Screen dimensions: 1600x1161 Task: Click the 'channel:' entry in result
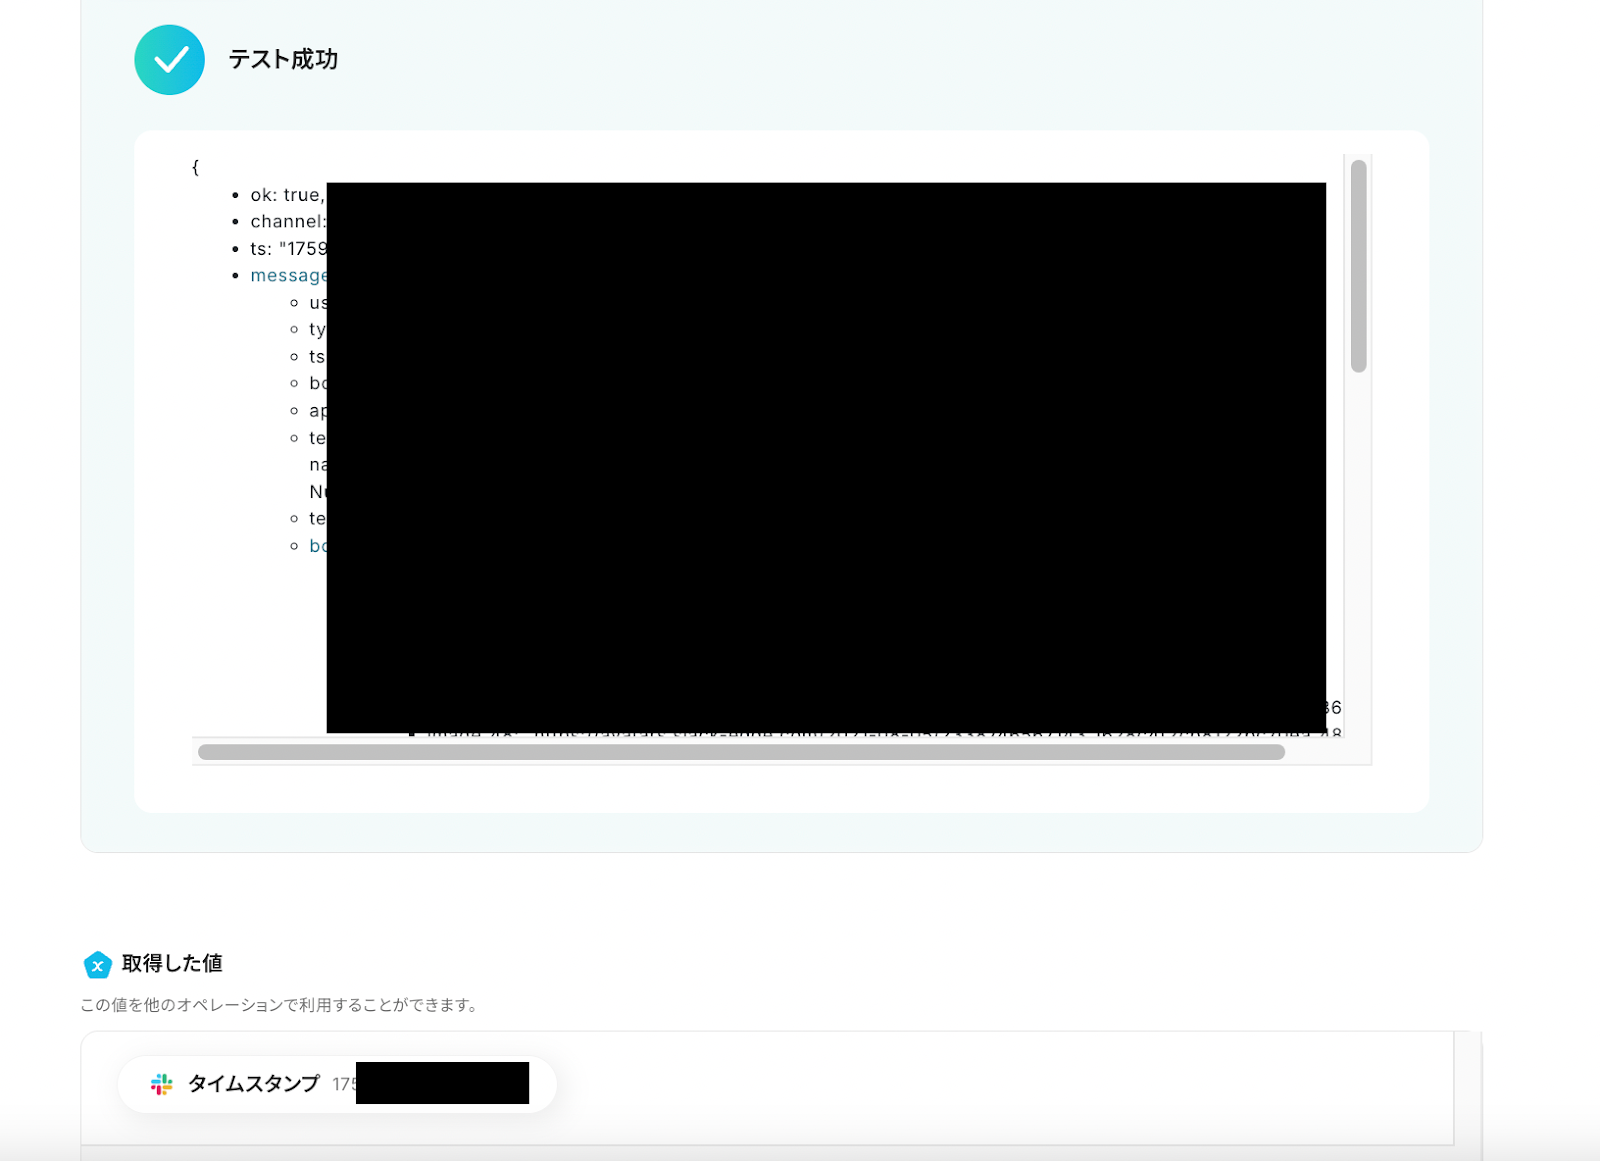click(x=288, y=222)
